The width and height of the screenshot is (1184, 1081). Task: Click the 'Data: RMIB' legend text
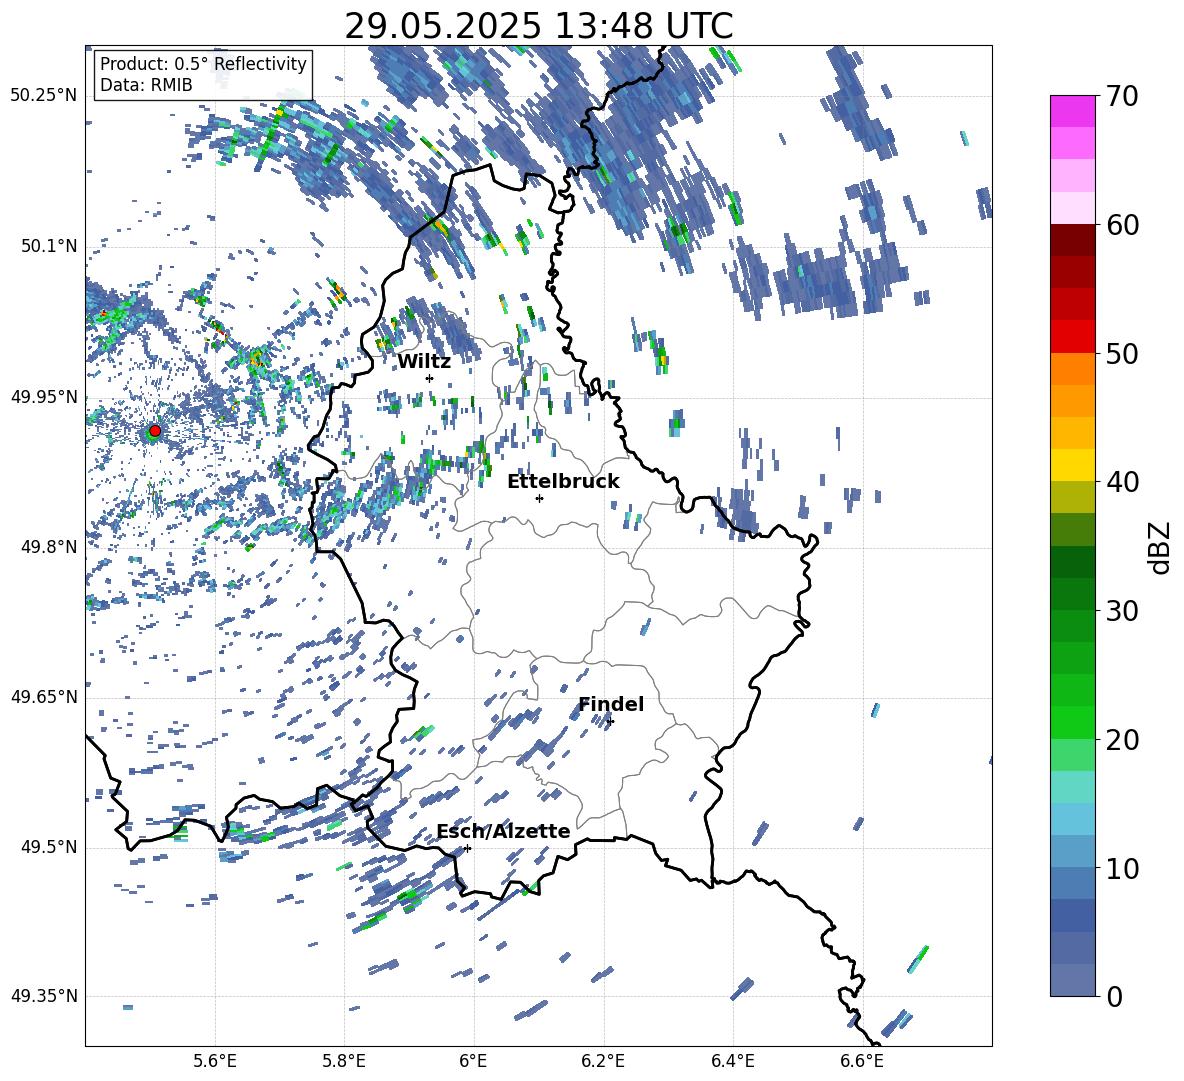tap(146, 85)
